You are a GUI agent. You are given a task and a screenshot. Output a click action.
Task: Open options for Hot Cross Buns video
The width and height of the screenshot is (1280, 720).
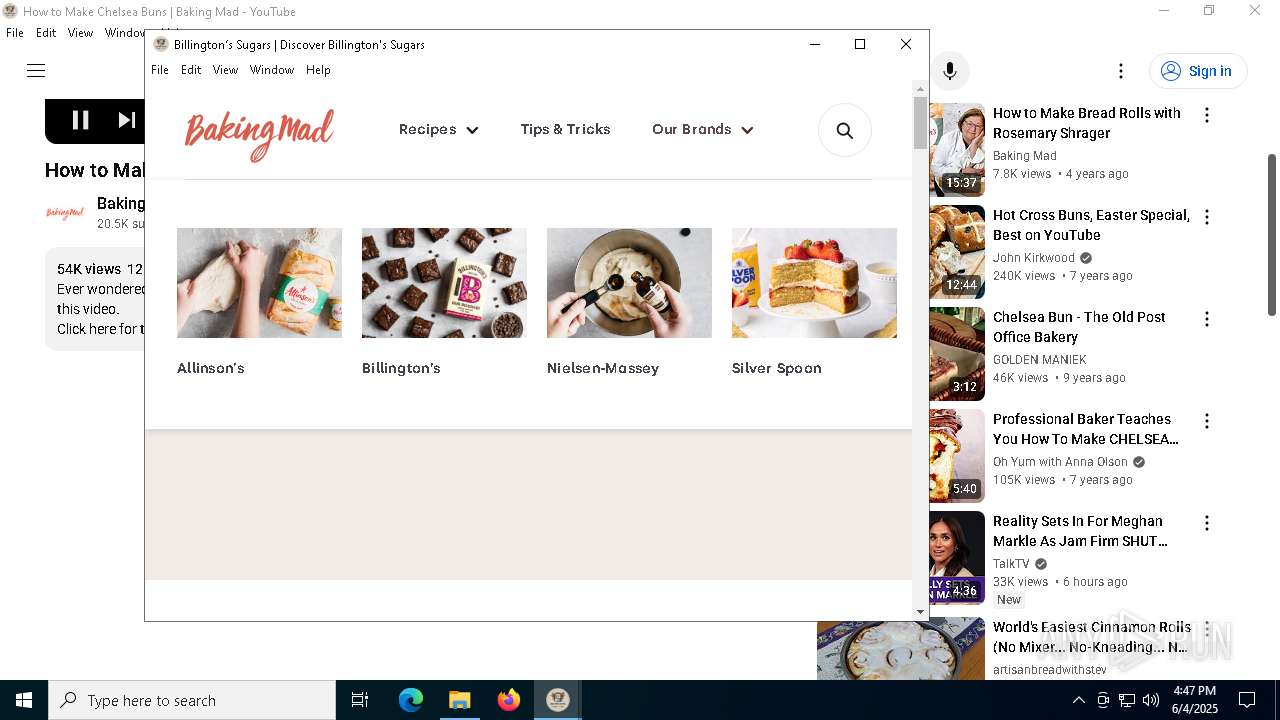pyautogui.click(x=1207, y=217)
